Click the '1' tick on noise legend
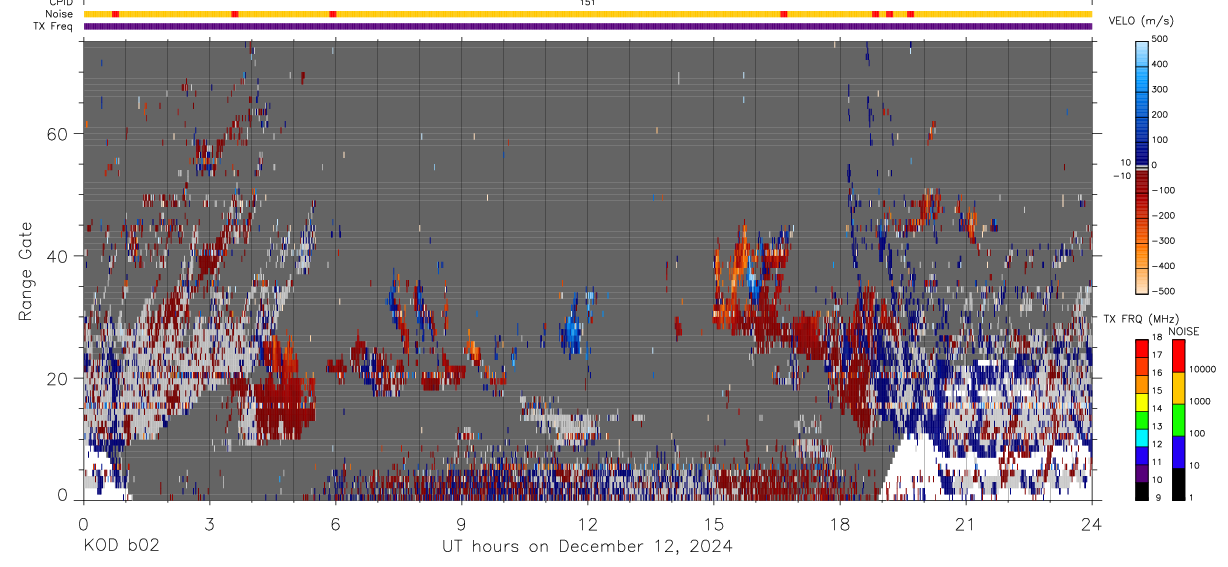 pyautogui.click(x=1192, y=497)
